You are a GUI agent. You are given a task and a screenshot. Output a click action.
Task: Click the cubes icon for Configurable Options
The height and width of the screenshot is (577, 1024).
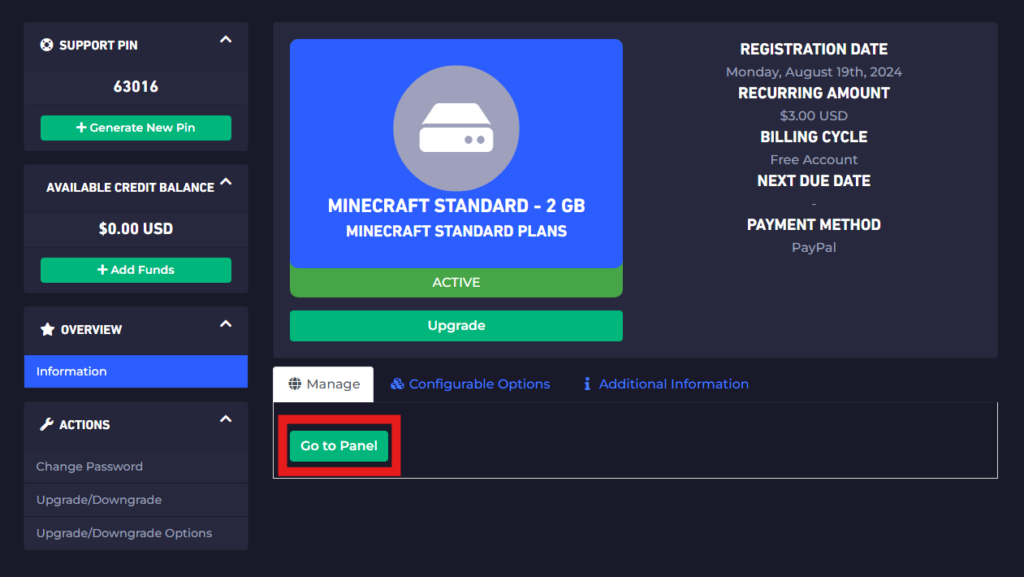397,384
